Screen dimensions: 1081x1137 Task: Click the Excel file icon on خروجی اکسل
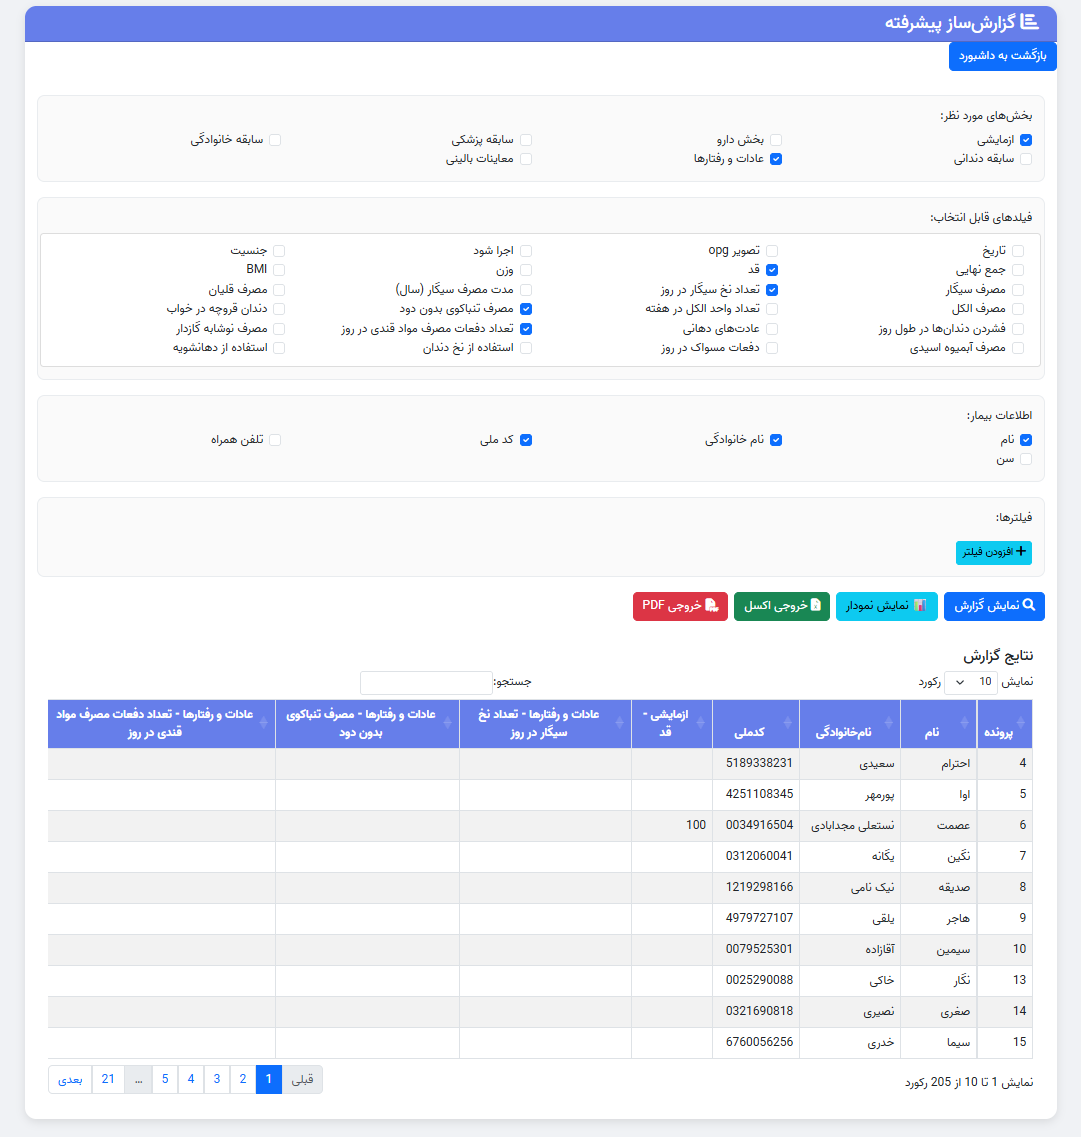click(816, 605)
